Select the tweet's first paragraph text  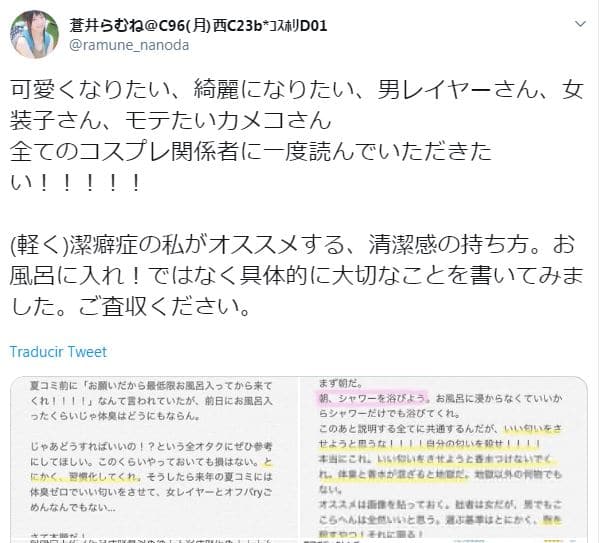pos(297,136)
